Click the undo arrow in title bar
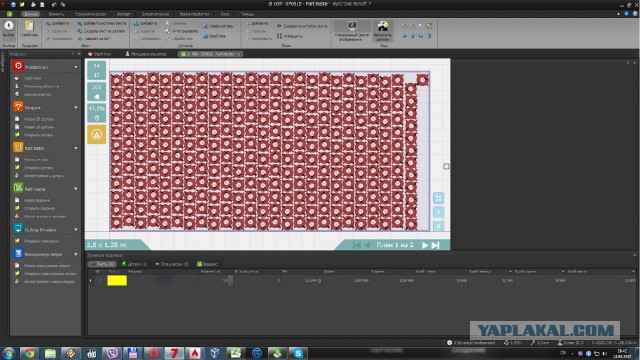The image size is (640, 360). point(54,4)
